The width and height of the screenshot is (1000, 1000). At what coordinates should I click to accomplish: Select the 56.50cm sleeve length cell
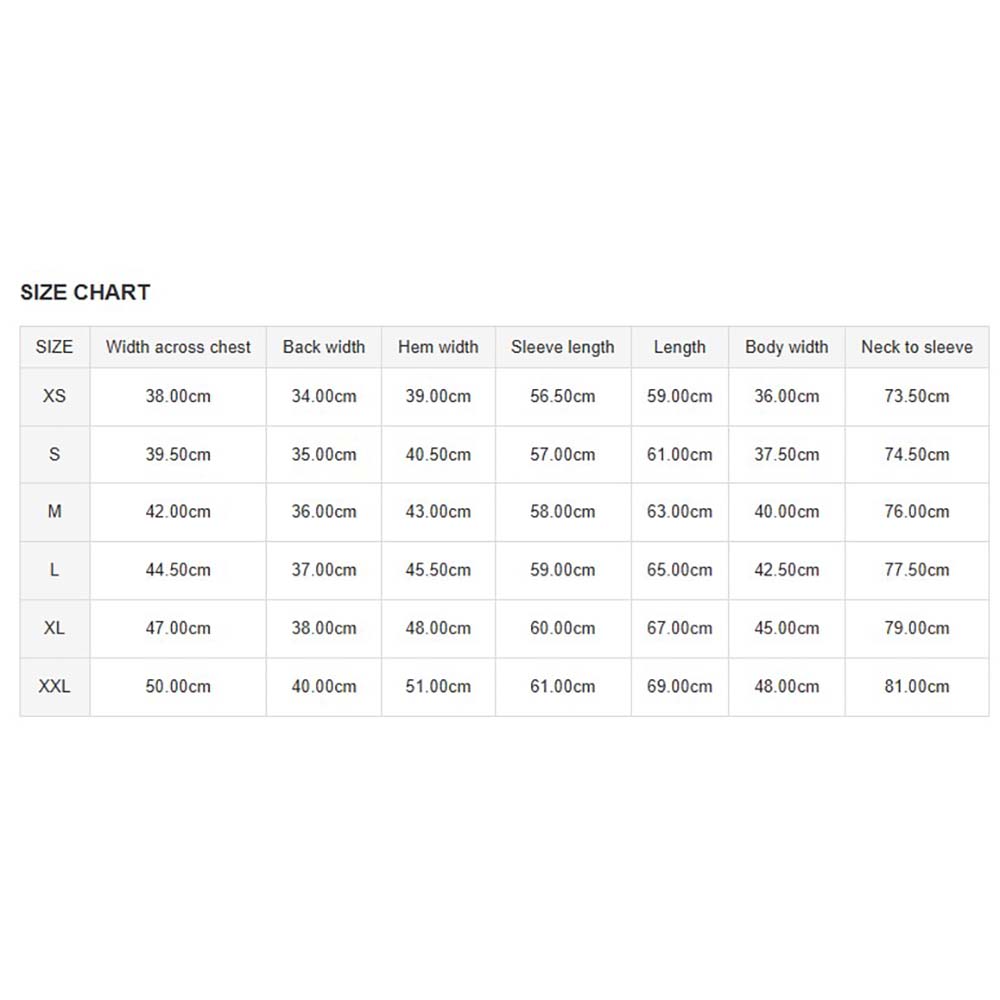click(x=563, y=396)
